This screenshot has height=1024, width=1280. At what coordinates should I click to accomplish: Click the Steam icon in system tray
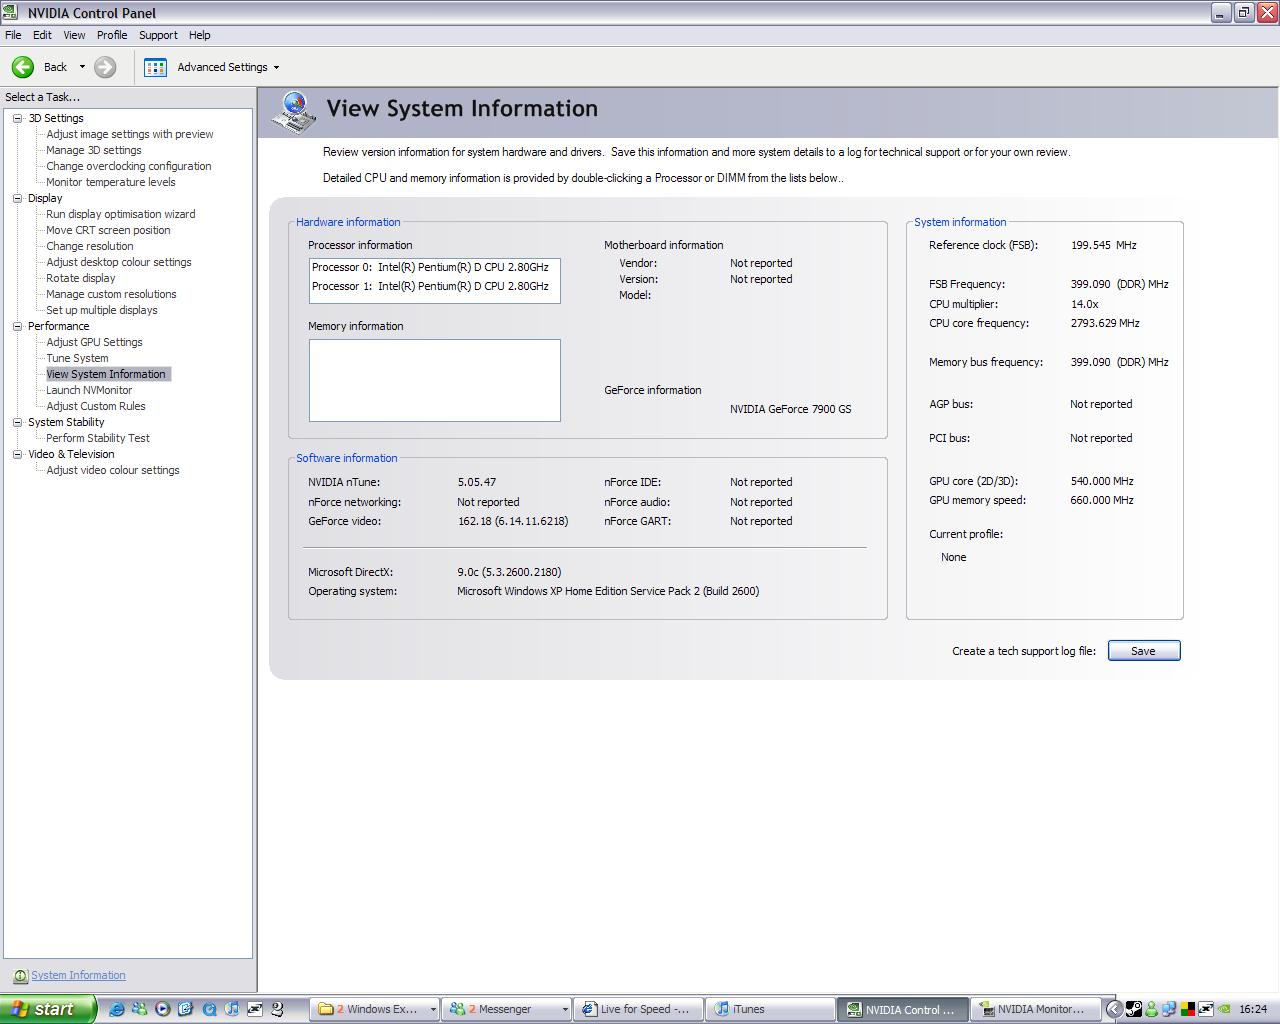(x=1134, y=1009)
